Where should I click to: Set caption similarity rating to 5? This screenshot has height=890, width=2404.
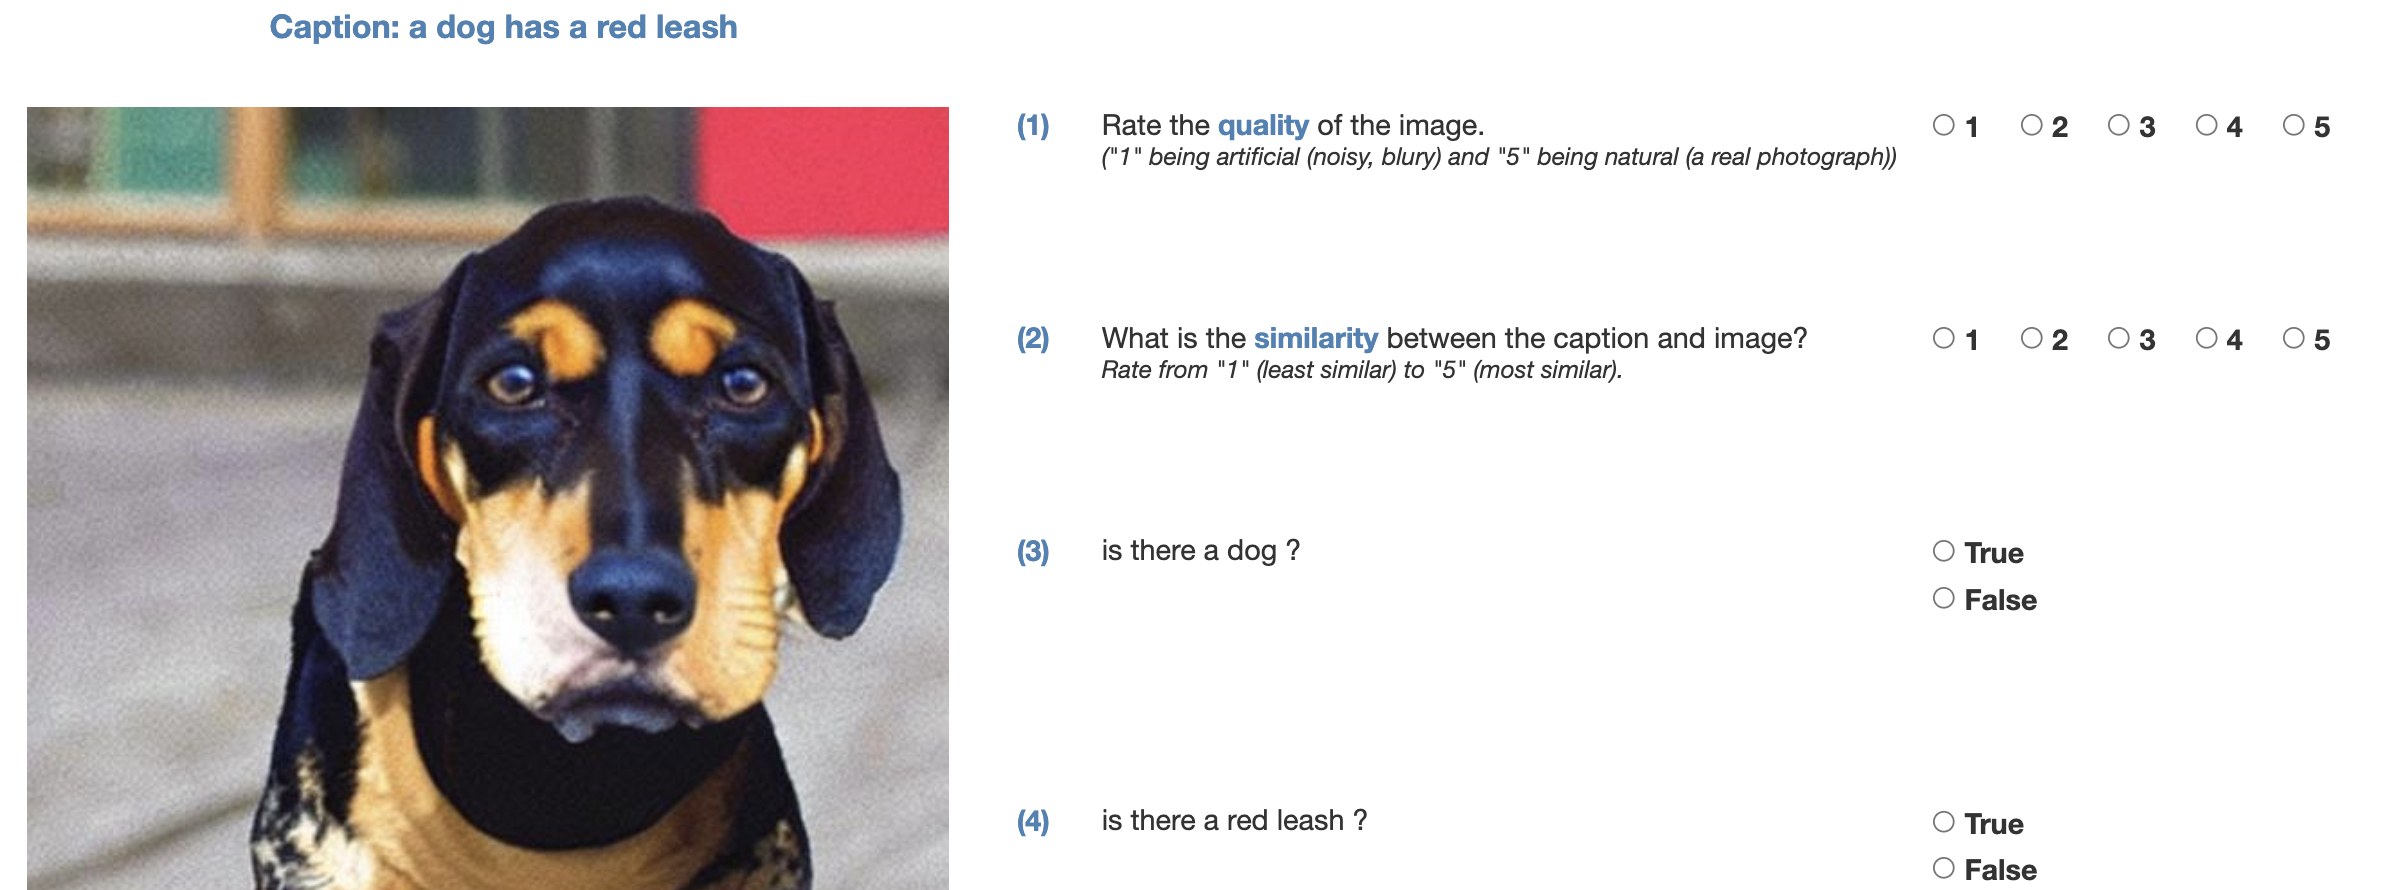click(x=2293, y=338)
